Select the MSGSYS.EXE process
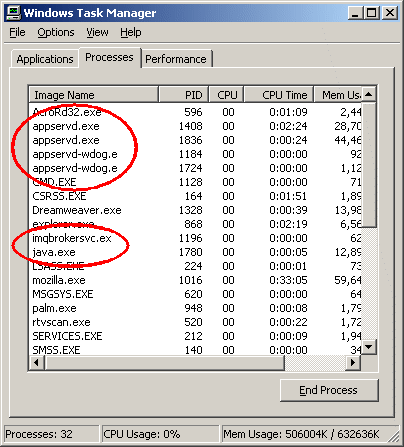Viewport: 404px width, 447px height. (195, 294)
